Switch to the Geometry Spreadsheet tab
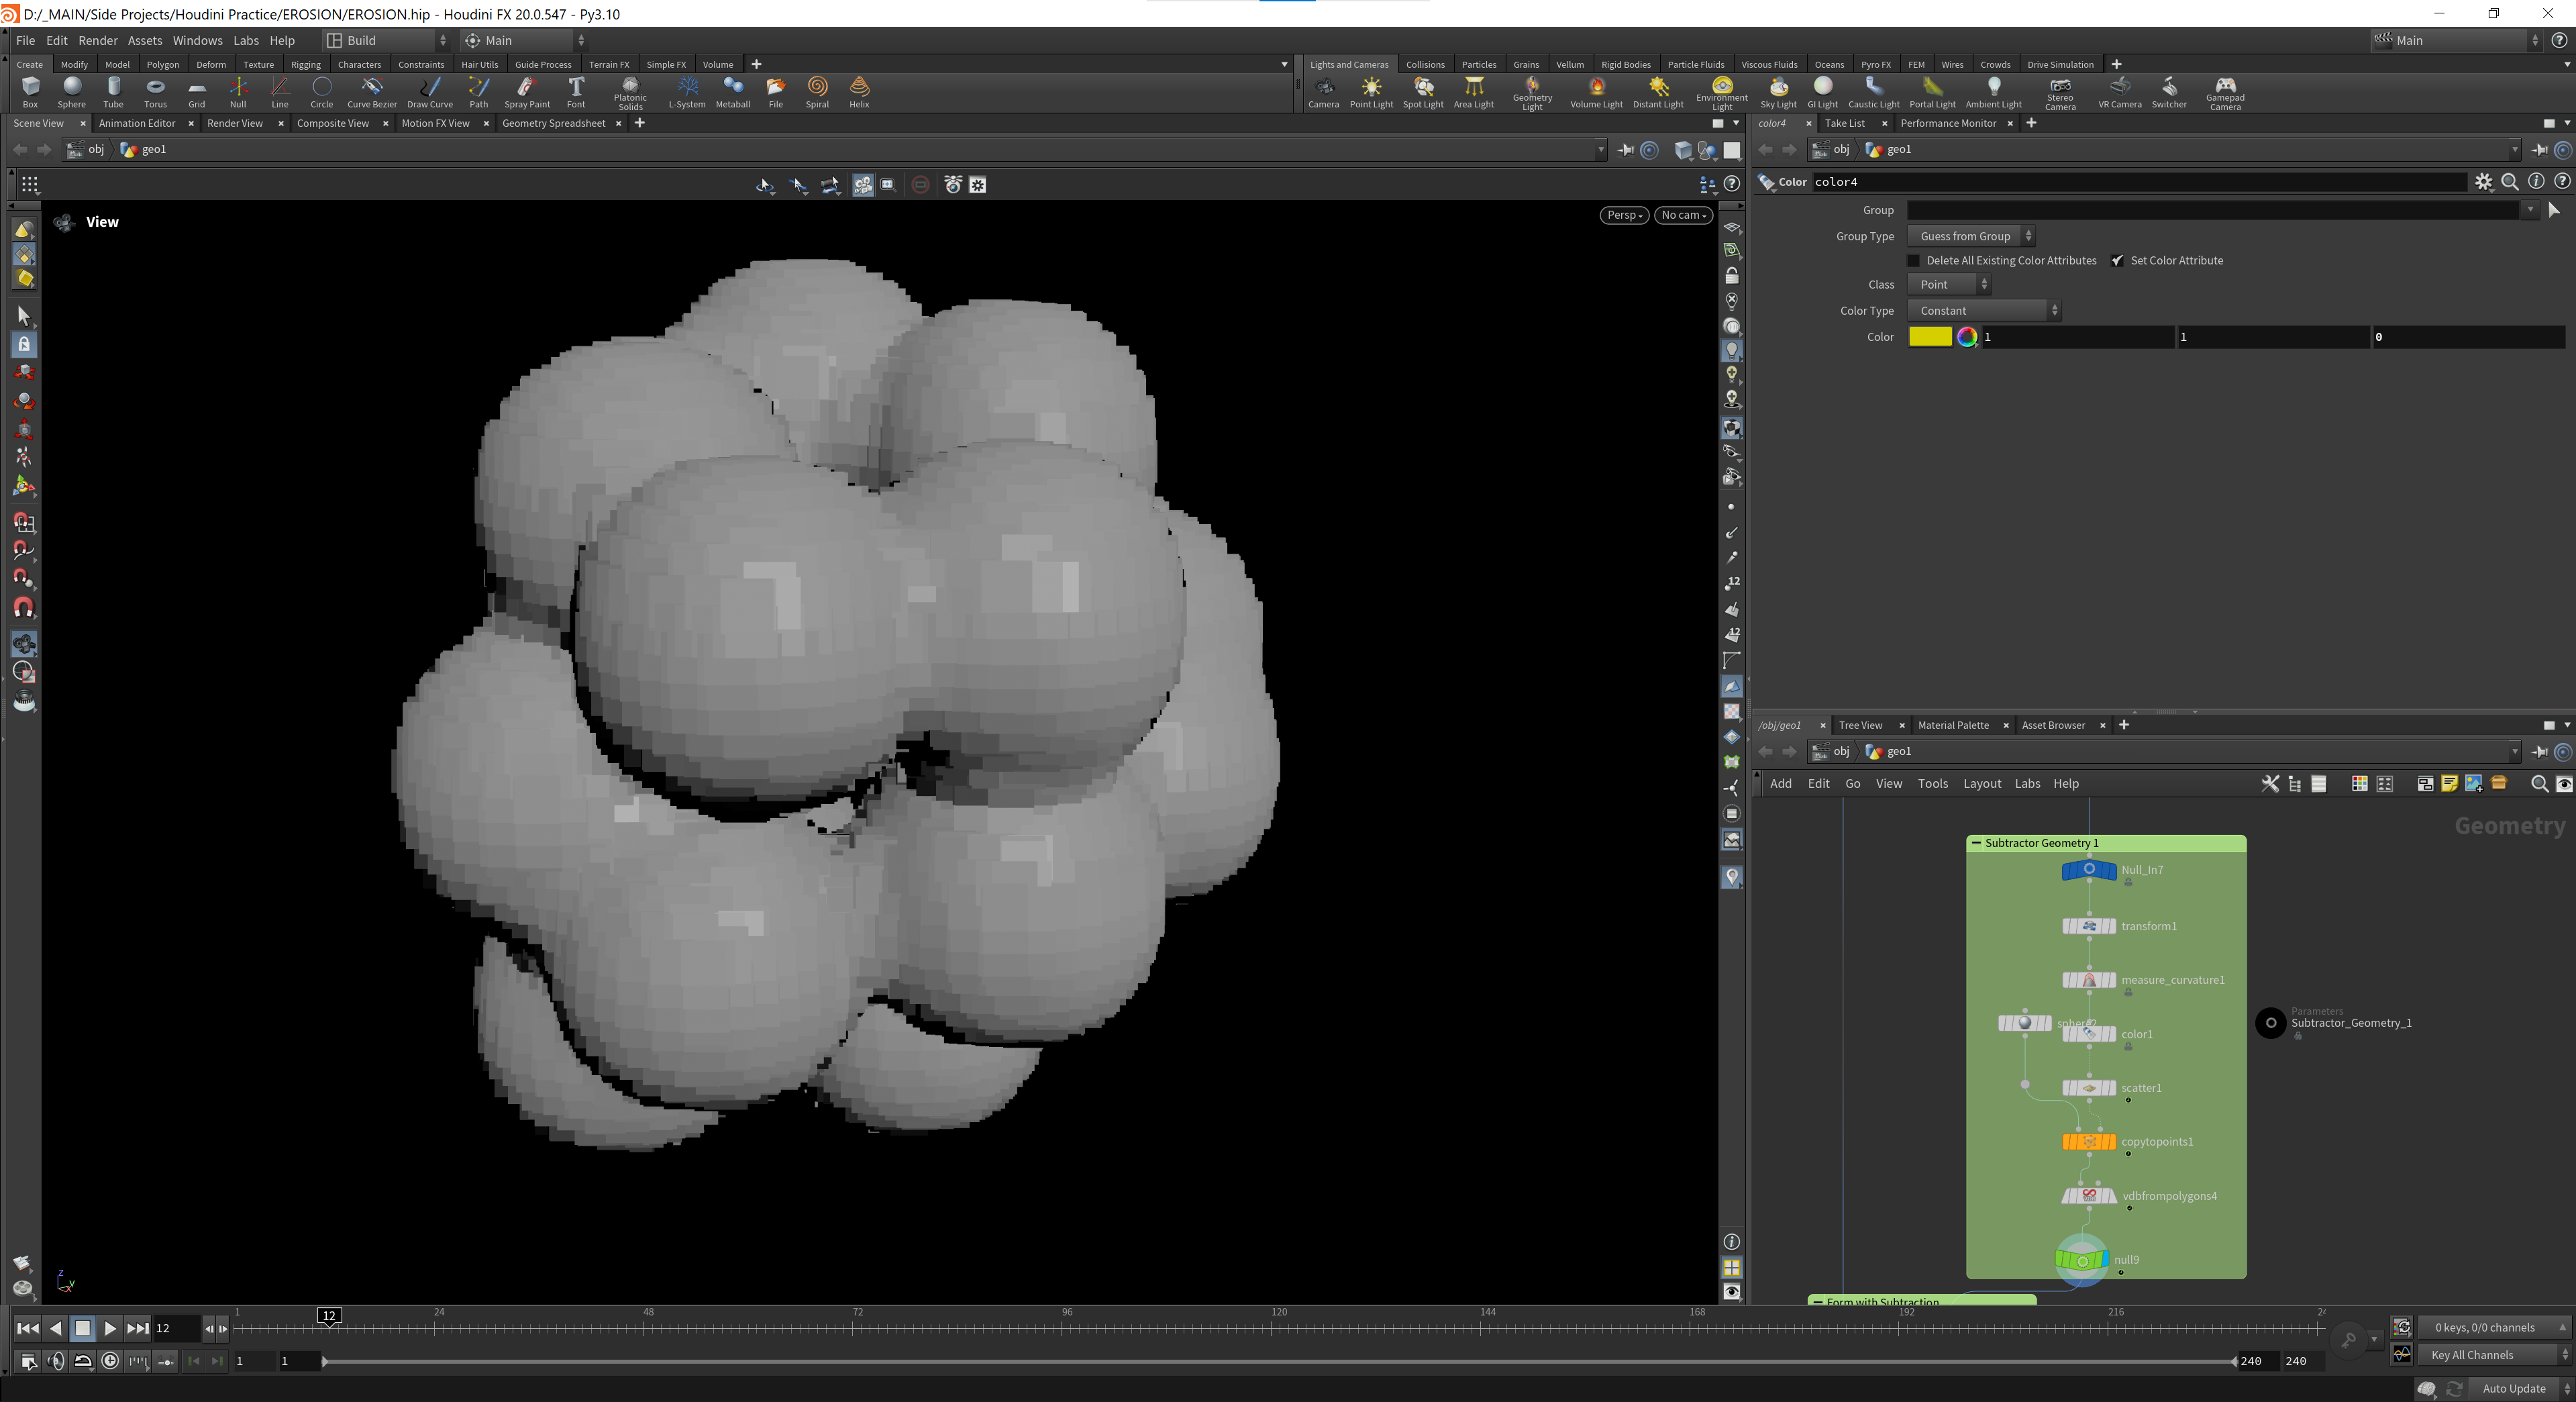Image resolution: width=2576 pixels, height=1402 pixels. [553, 124]
